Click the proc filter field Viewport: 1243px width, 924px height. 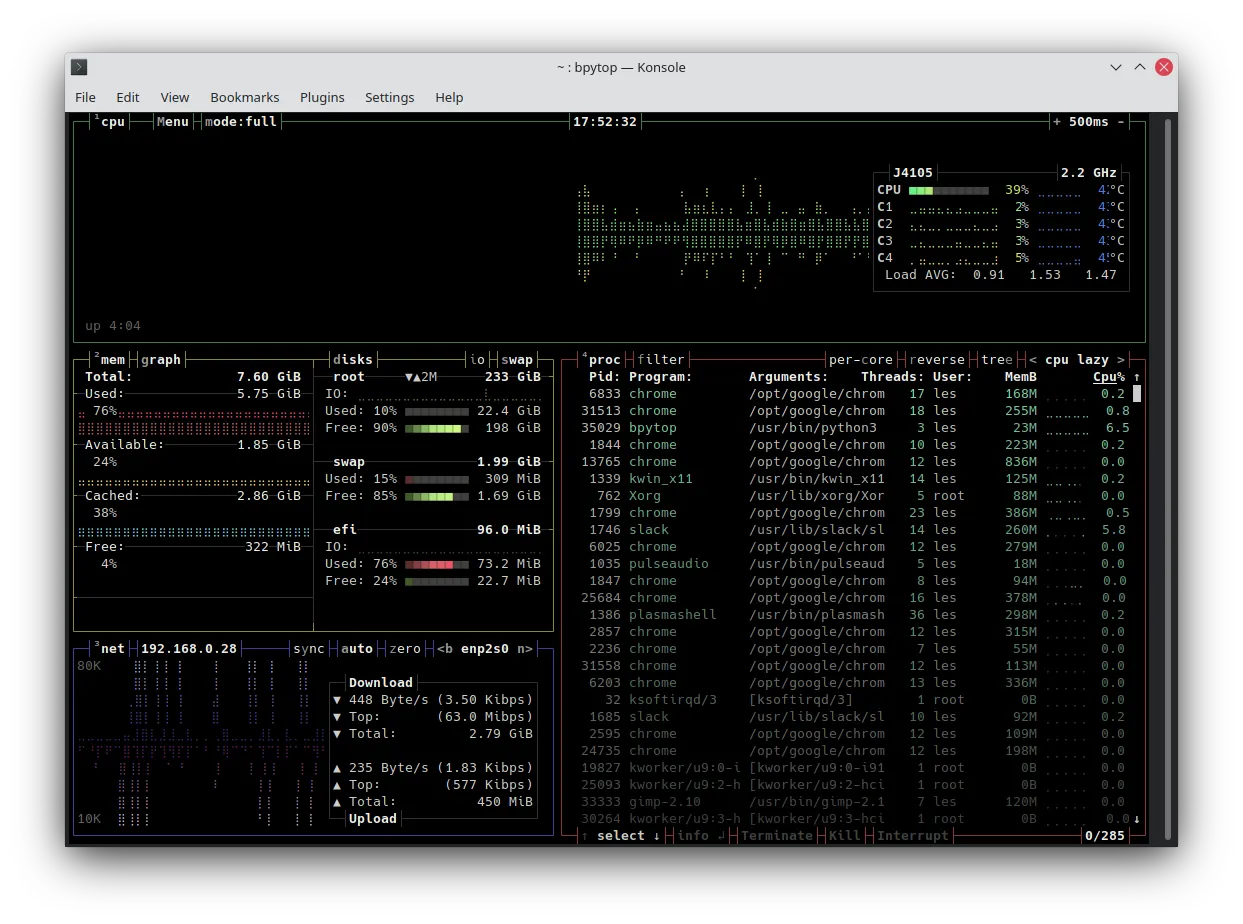tap(661, 359)
